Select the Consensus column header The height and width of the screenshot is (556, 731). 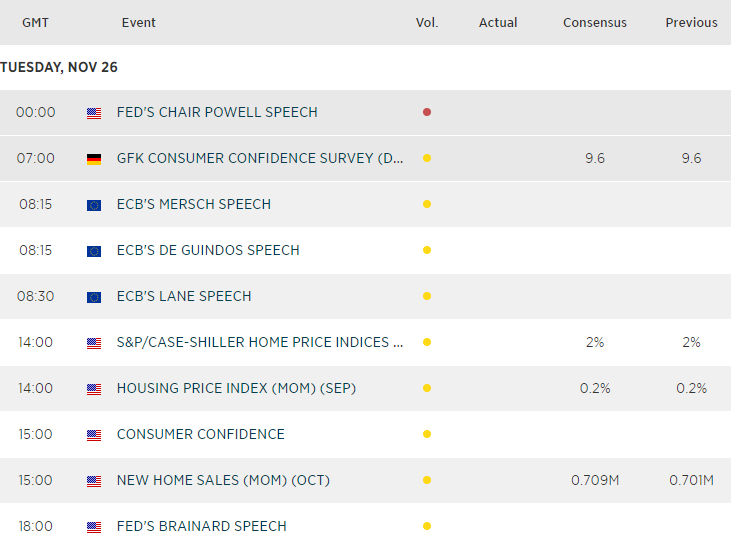tap(595, 22)
